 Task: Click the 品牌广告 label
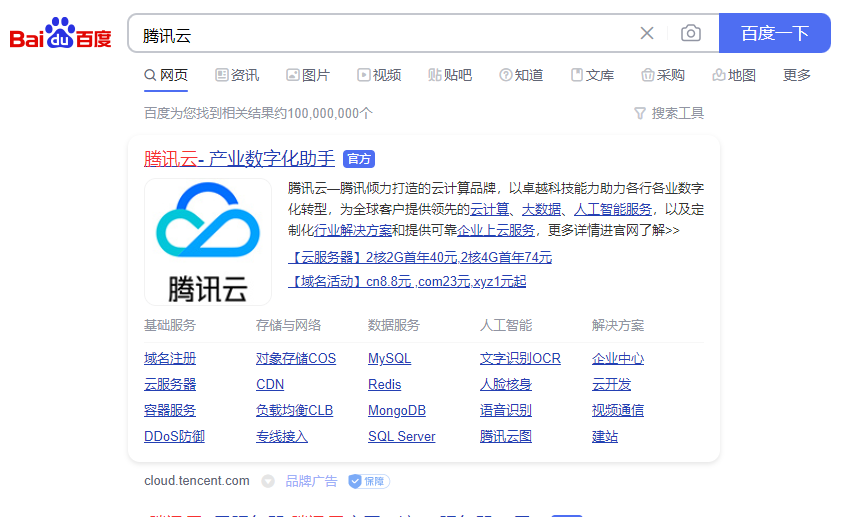tap(312, 481)
